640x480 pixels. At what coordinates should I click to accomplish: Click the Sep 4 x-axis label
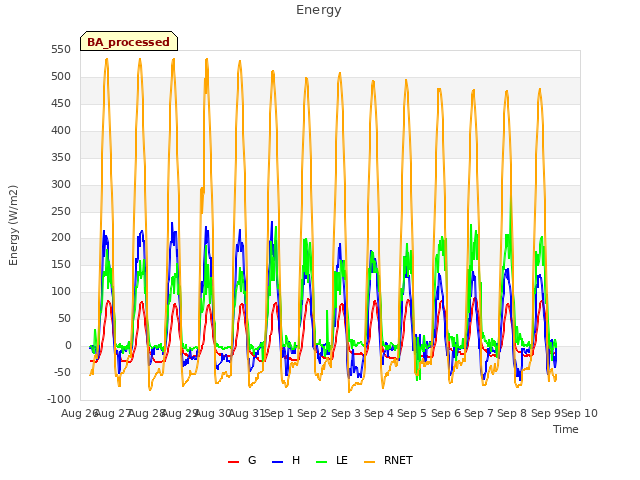click(379, 413)
